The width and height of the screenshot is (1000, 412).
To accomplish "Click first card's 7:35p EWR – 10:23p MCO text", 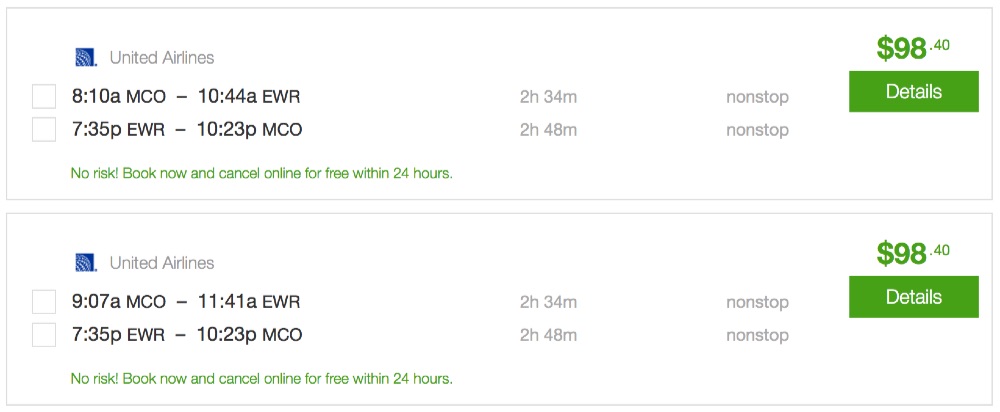I will coord(187,130).
